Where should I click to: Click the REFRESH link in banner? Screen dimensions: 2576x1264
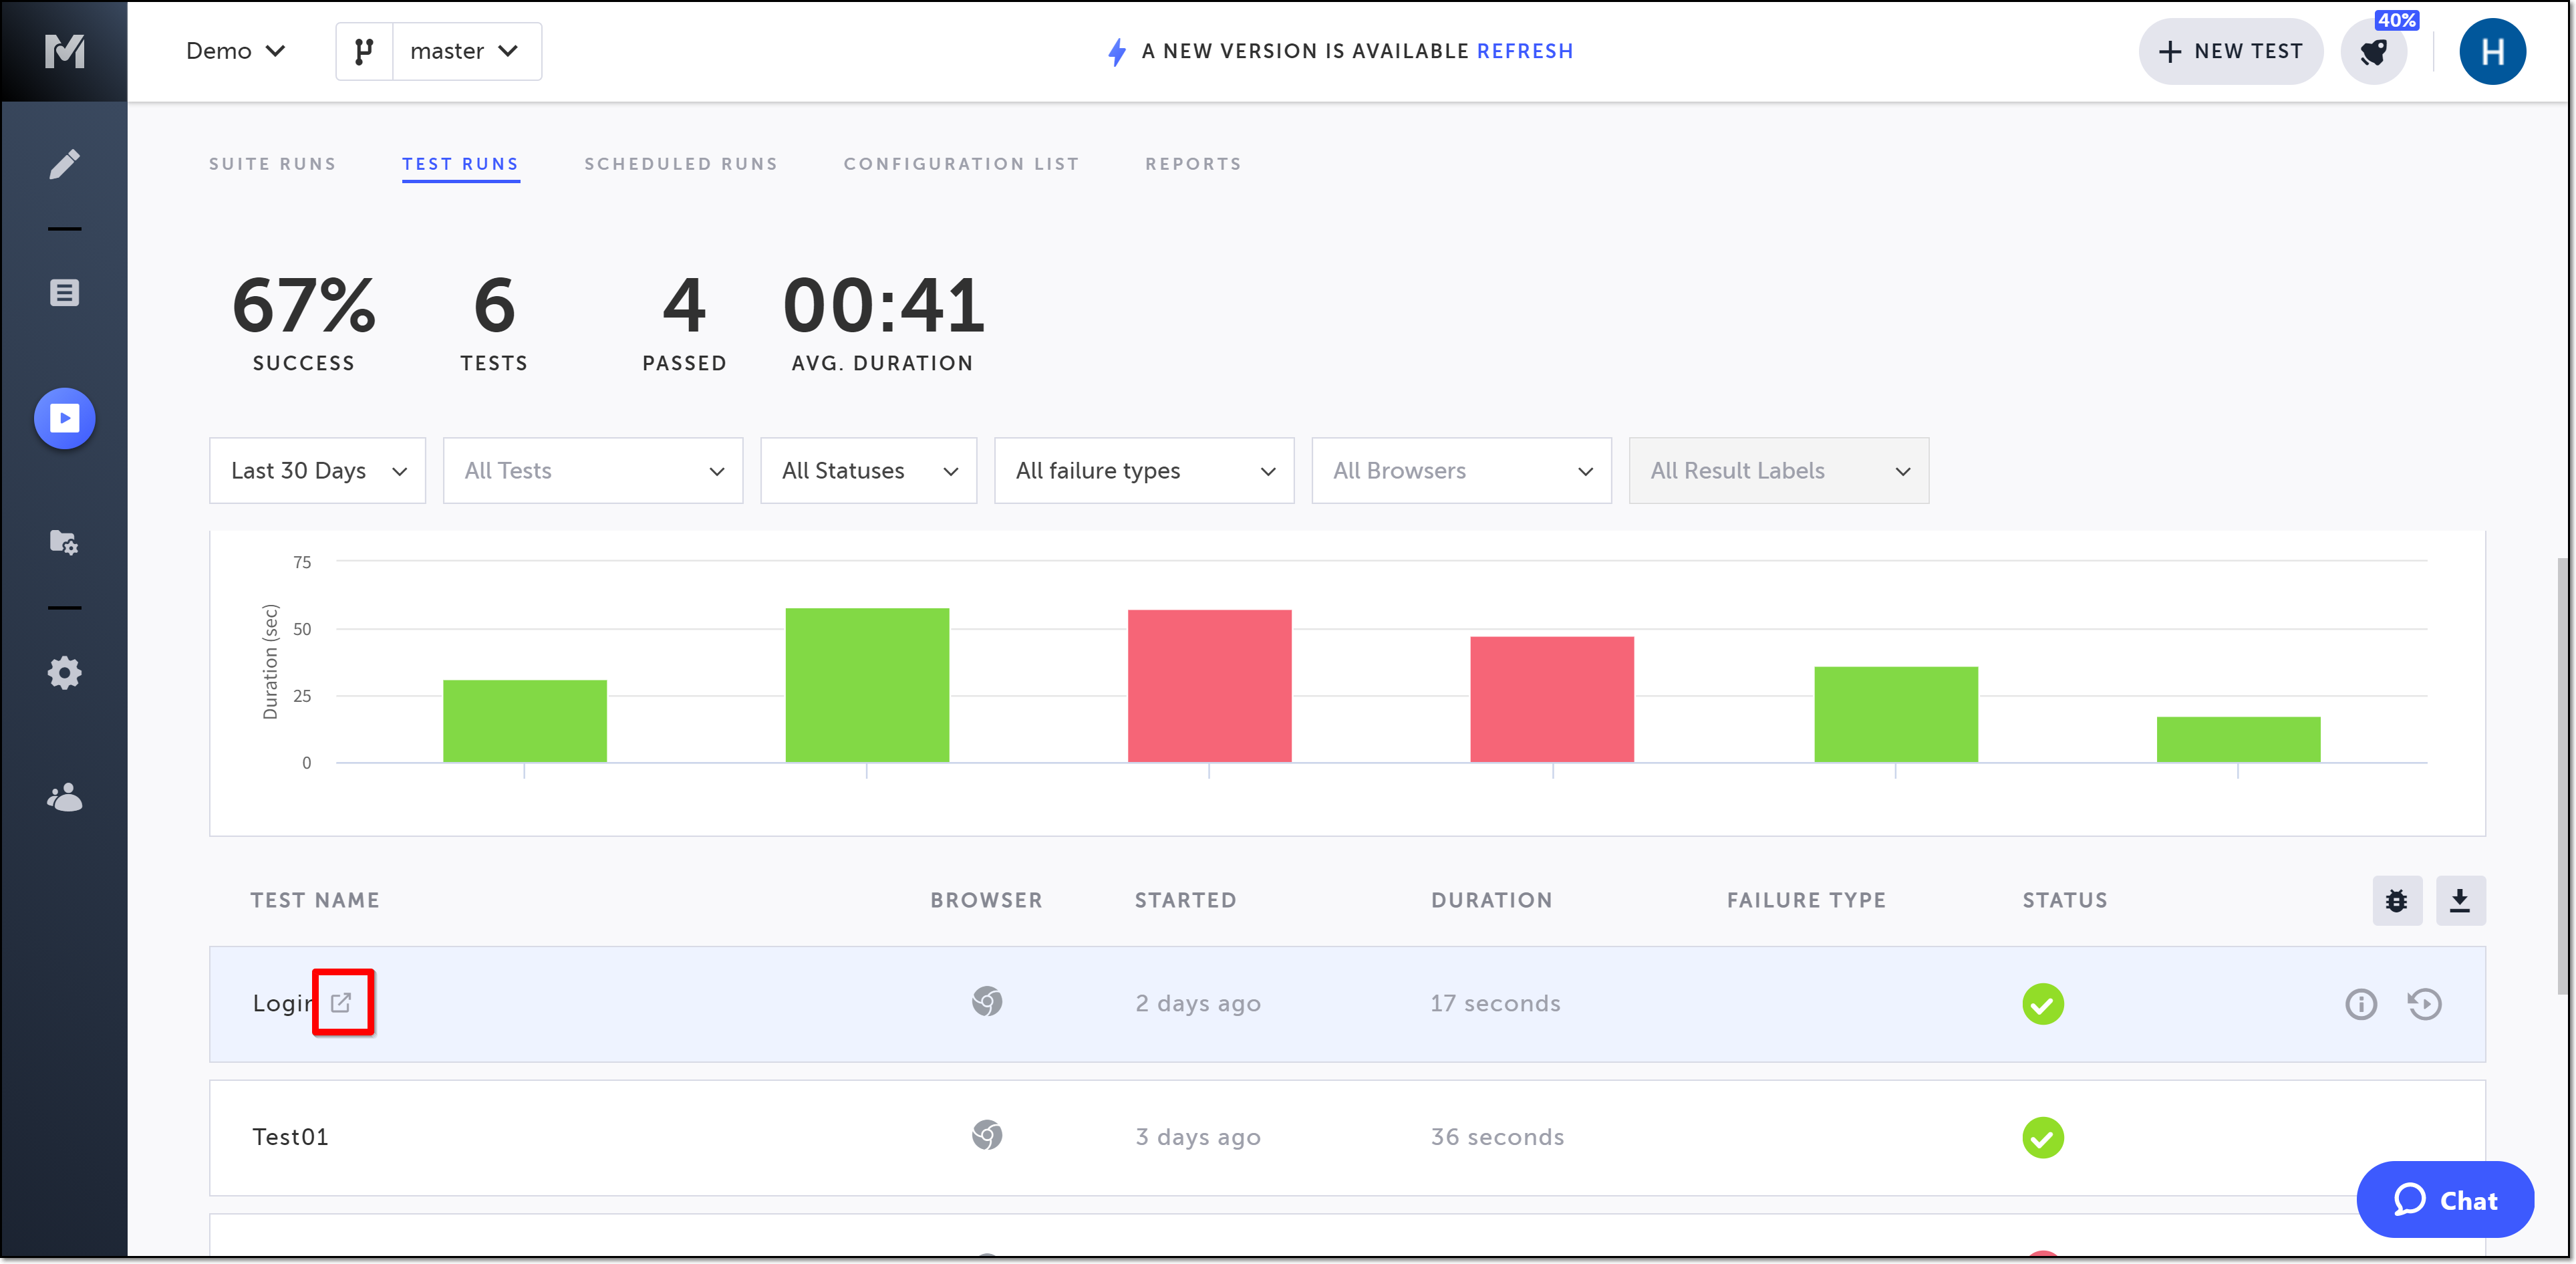[x=1524, y=52]
